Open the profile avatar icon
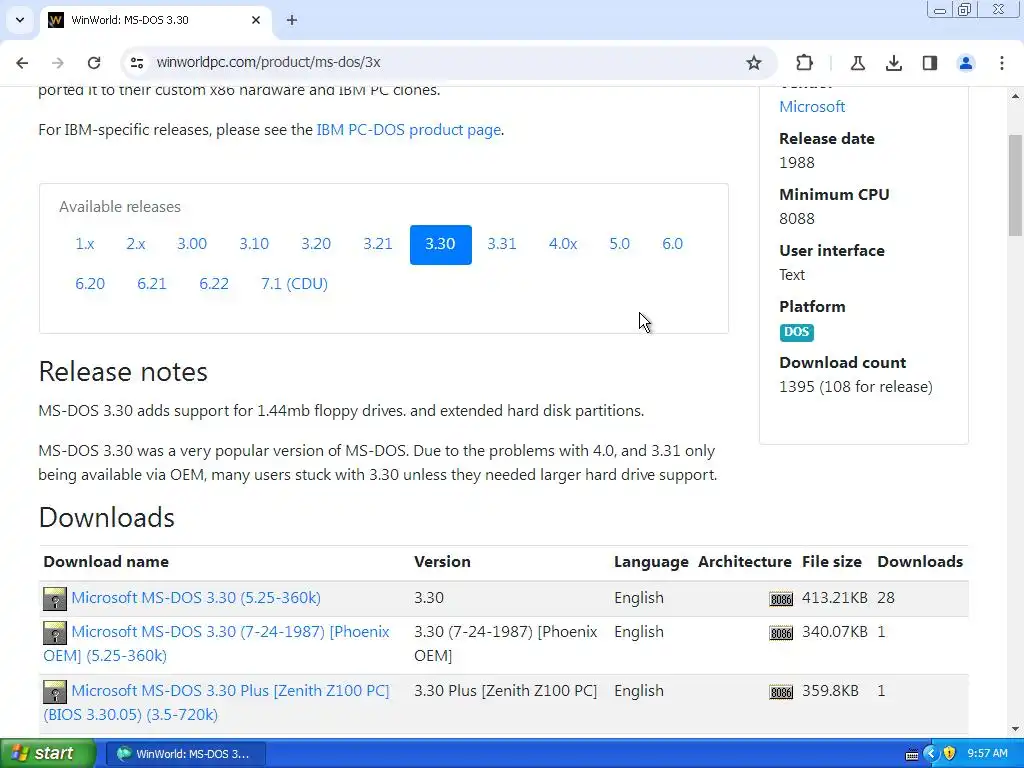1024x768 pixels. click(x=966, y=63)
